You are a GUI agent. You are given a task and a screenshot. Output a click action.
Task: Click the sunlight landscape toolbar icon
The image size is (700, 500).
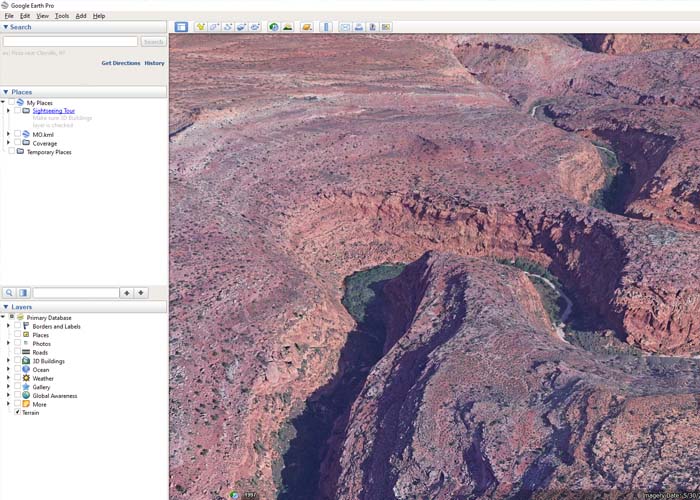[288, 27]
